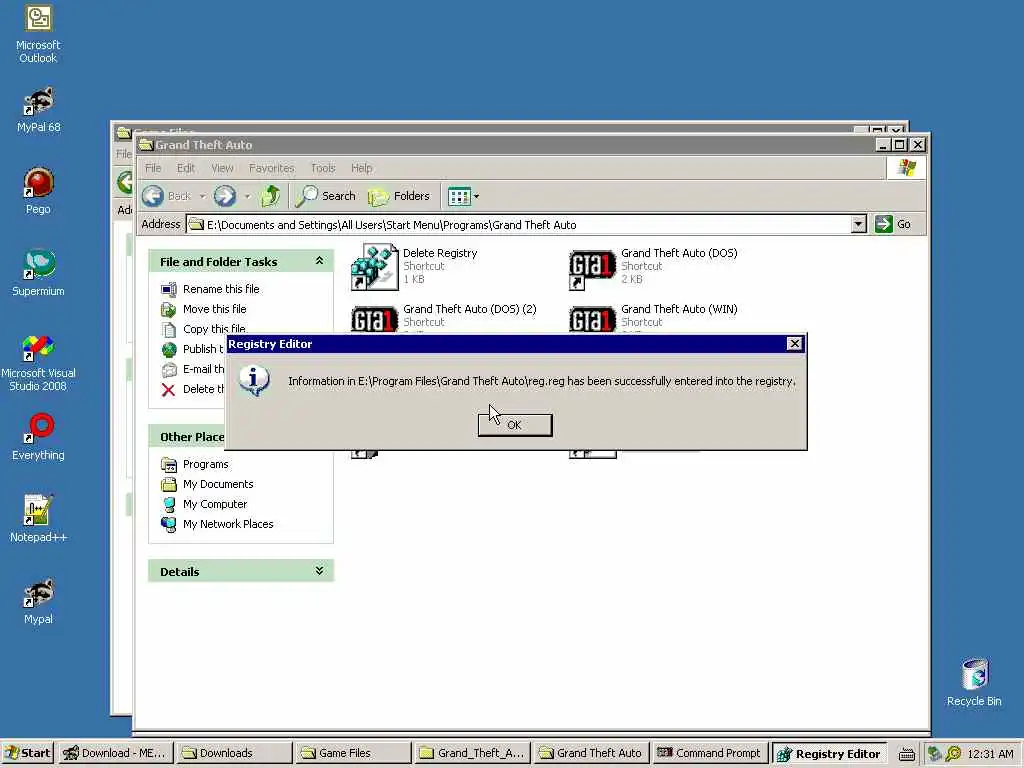The image size is (1024, 768).
Task: Open My Computer under Other Places
Action: pos(215,504)
